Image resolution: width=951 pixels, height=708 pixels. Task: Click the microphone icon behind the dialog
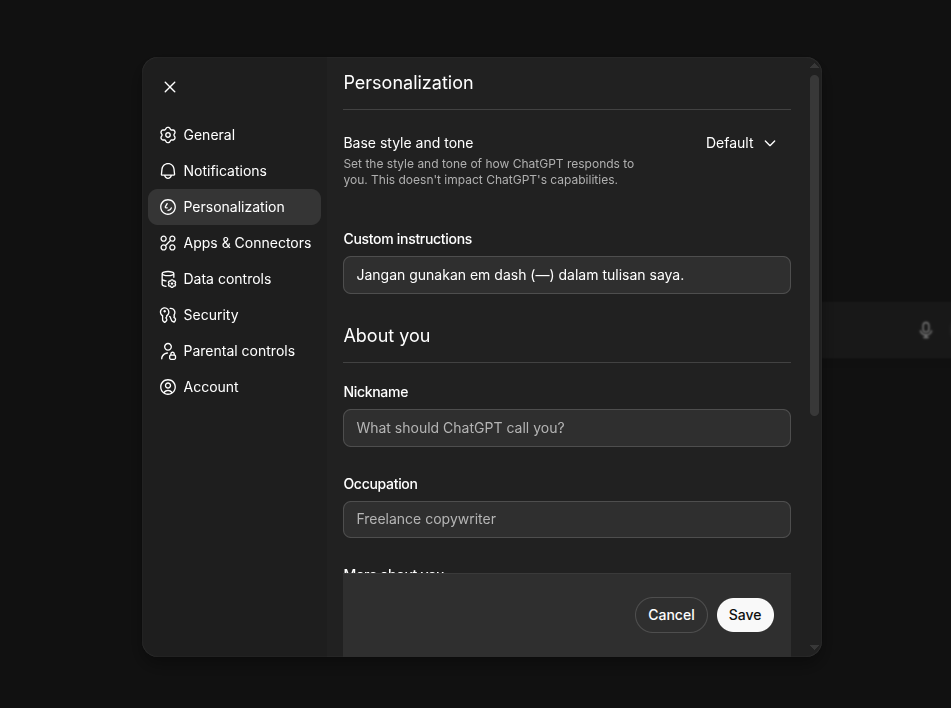926,330
